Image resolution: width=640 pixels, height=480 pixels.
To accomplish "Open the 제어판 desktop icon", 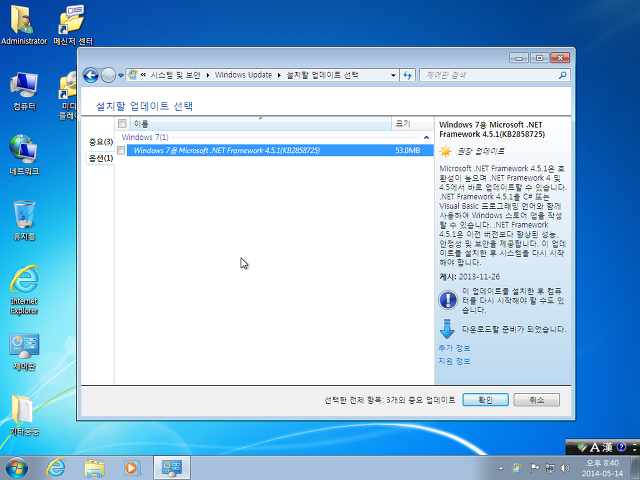I will point(24,352).
